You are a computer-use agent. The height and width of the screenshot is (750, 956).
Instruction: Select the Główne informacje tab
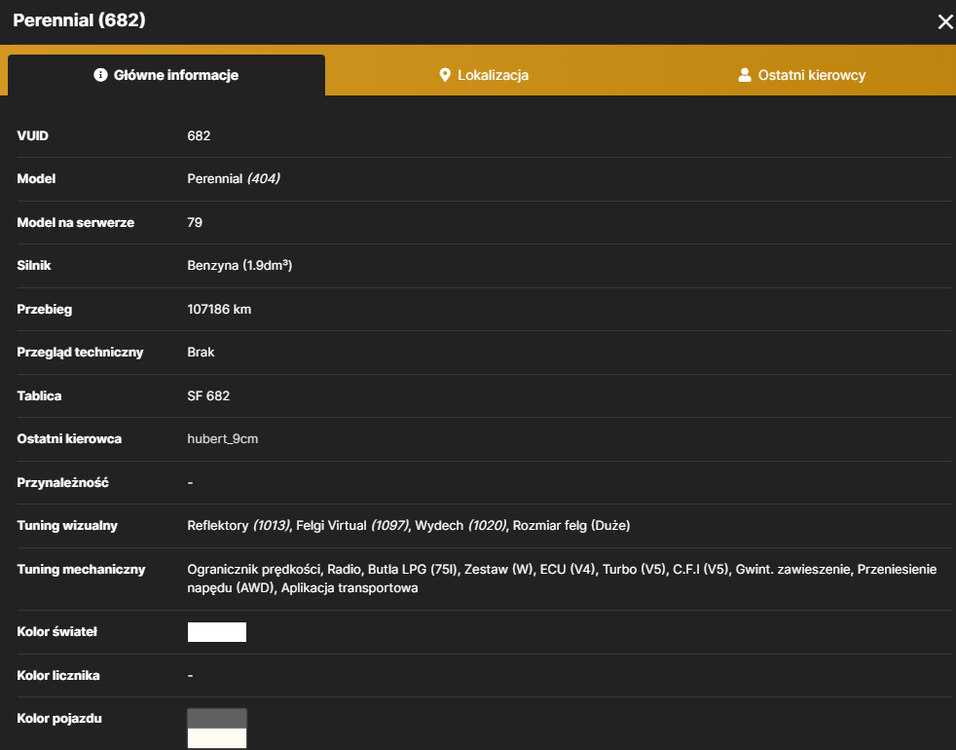(x=166, y=75)
